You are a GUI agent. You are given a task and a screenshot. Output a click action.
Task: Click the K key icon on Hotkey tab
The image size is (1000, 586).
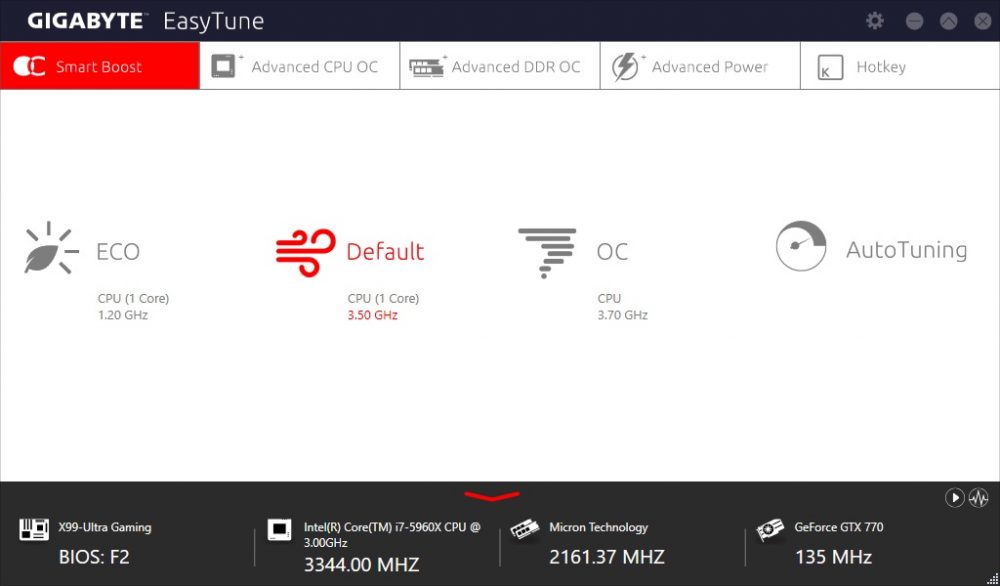coord(830,67)
